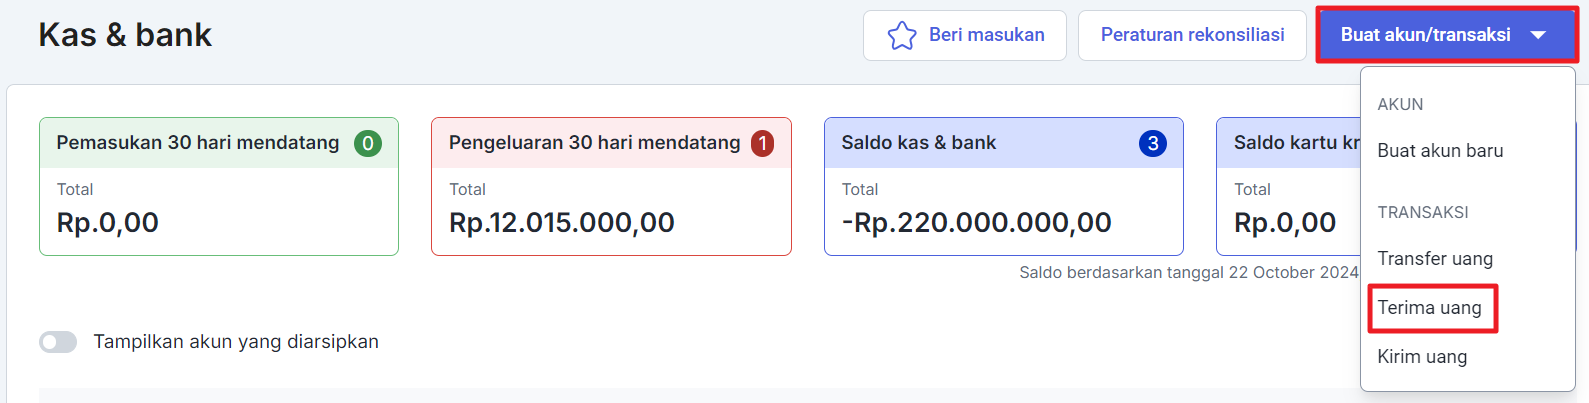Select Terima uang in the dropdown menu
This screenshot has height=403, width=1589.
tap(1429, 308)
